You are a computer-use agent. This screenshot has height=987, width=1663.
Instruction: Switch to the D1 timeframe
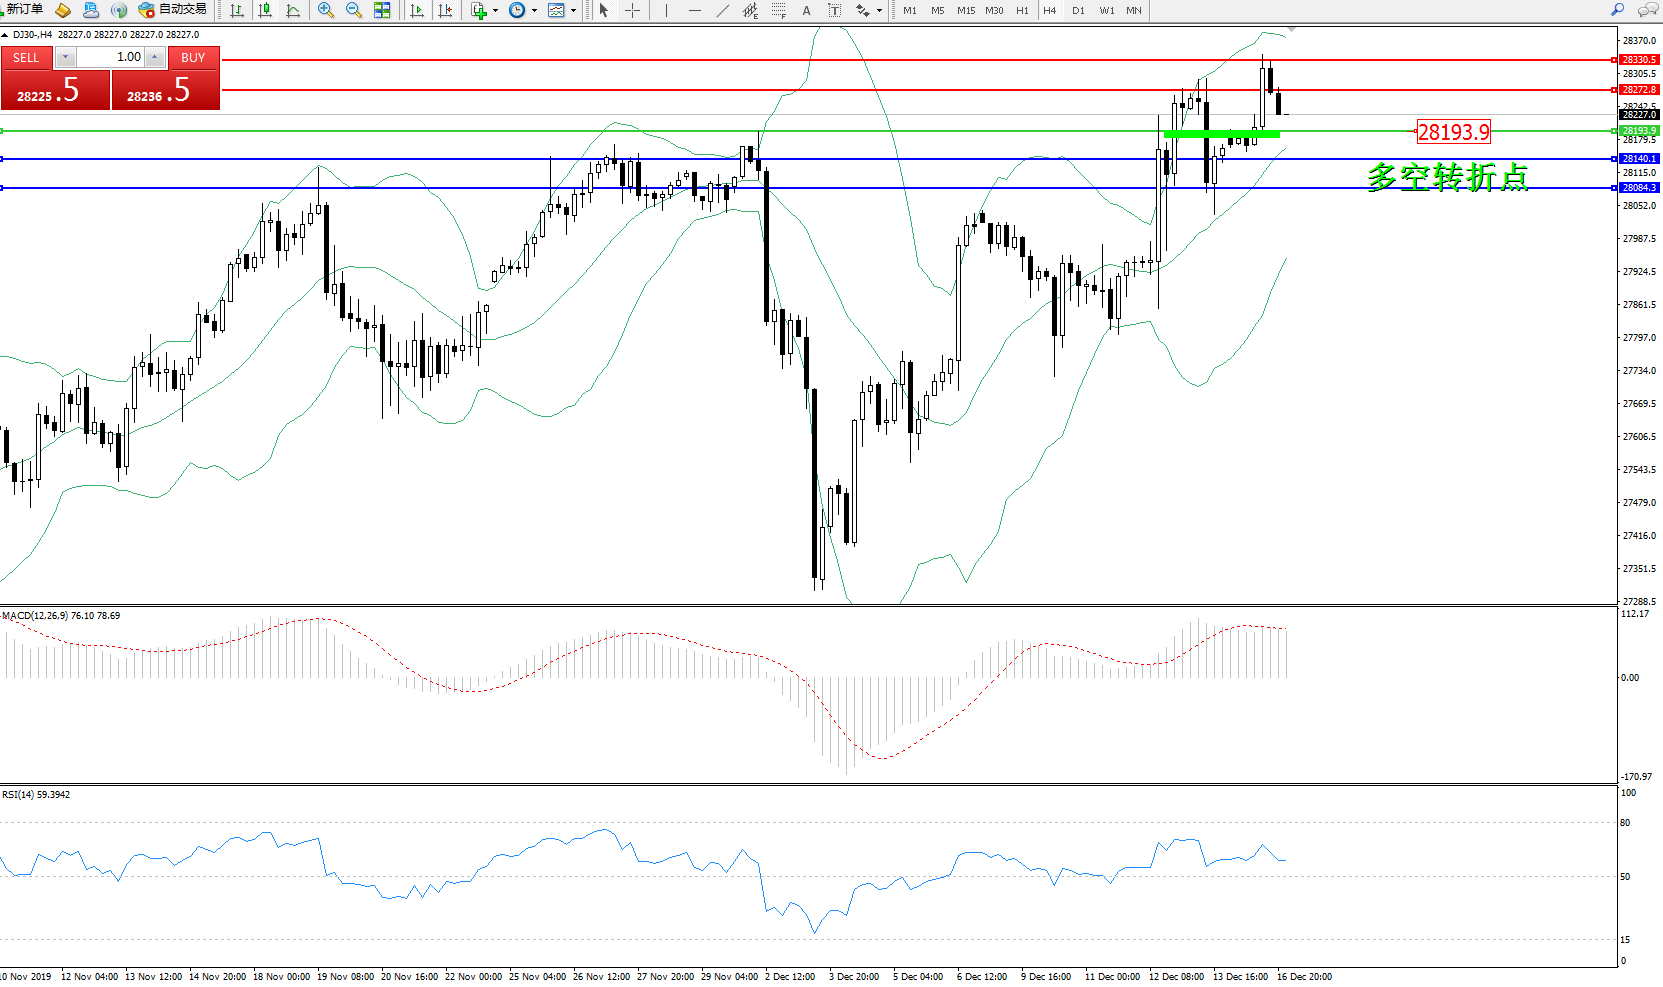click(x=1078, y=10)
